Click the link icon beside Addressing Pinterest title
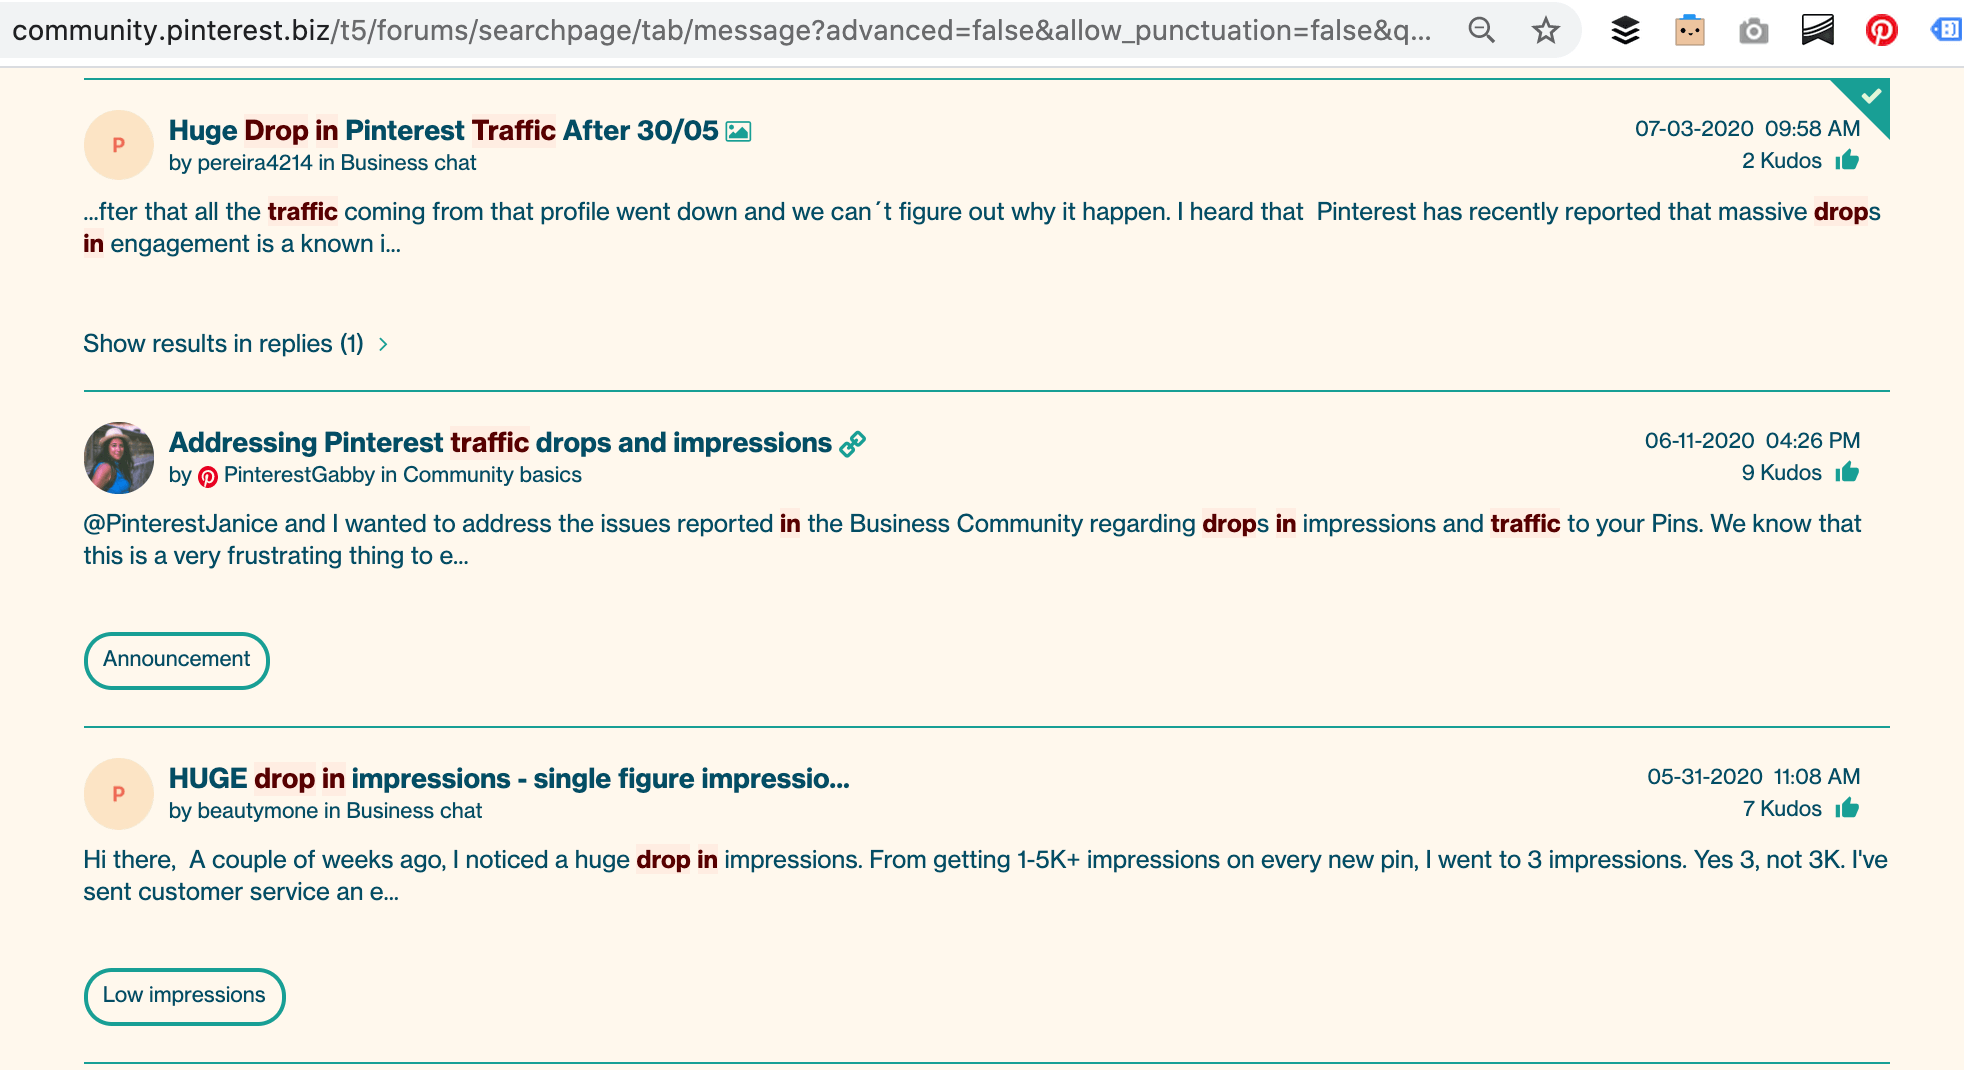This screenshot has height=1070, width=1964. click(x=852, y=443)
